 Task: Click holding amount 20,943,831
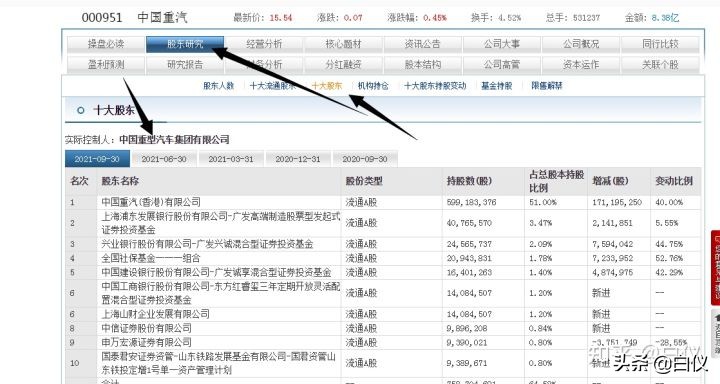469,258
